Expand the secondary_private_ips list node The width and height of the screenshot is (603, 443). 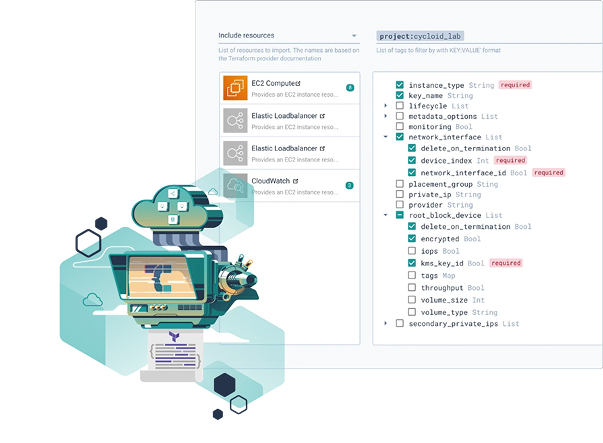386,323
